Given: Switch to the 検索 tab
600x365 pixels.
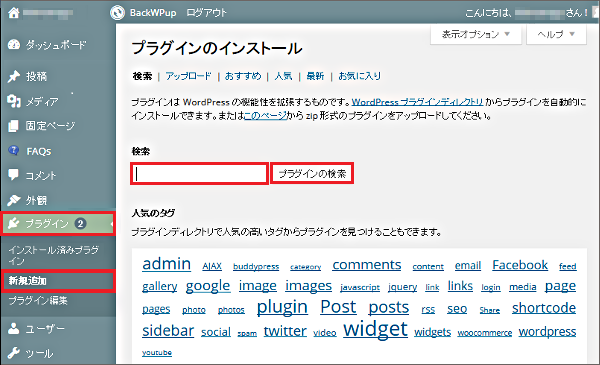Looking at the screenshot, I should 142,76.
